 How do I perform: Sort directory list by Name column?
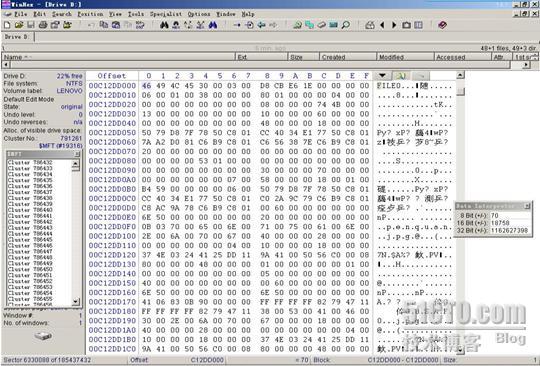point(118,57)
